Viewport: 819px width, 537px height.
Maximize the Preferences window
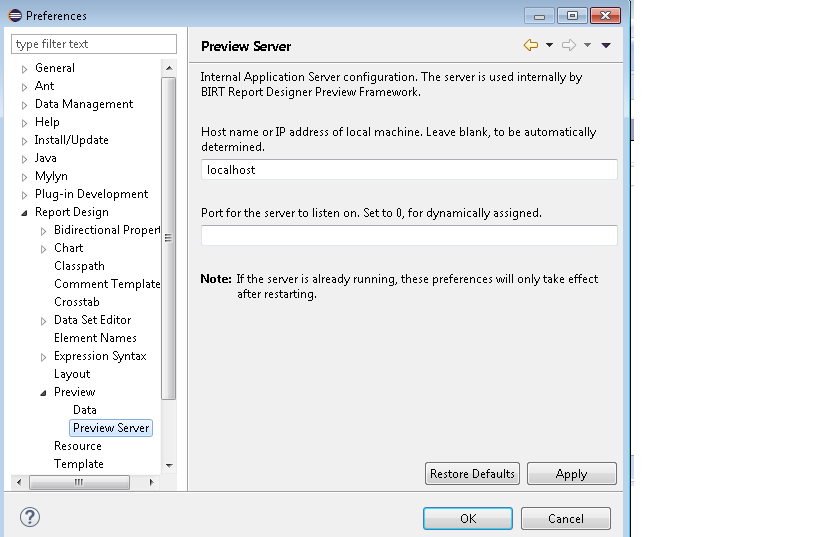(572, 16)
